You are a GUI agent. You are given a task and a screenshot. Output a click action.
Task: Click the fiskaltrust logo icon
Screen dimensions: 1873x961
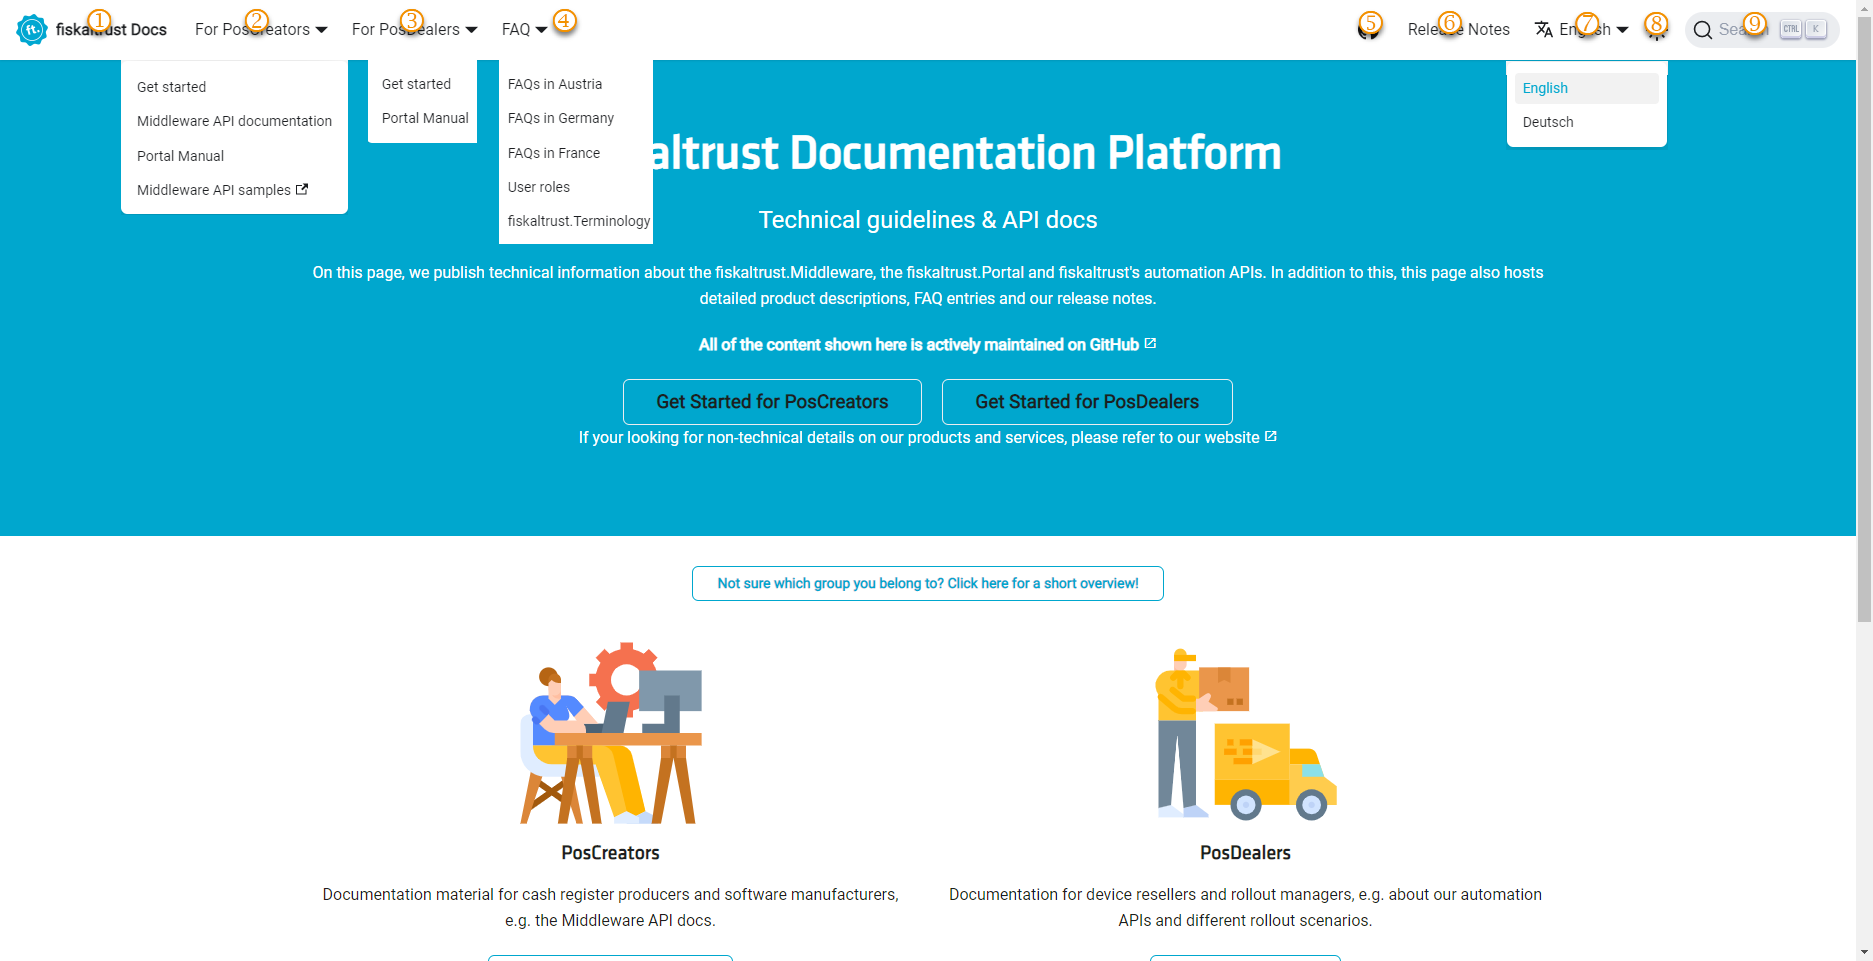32,30
